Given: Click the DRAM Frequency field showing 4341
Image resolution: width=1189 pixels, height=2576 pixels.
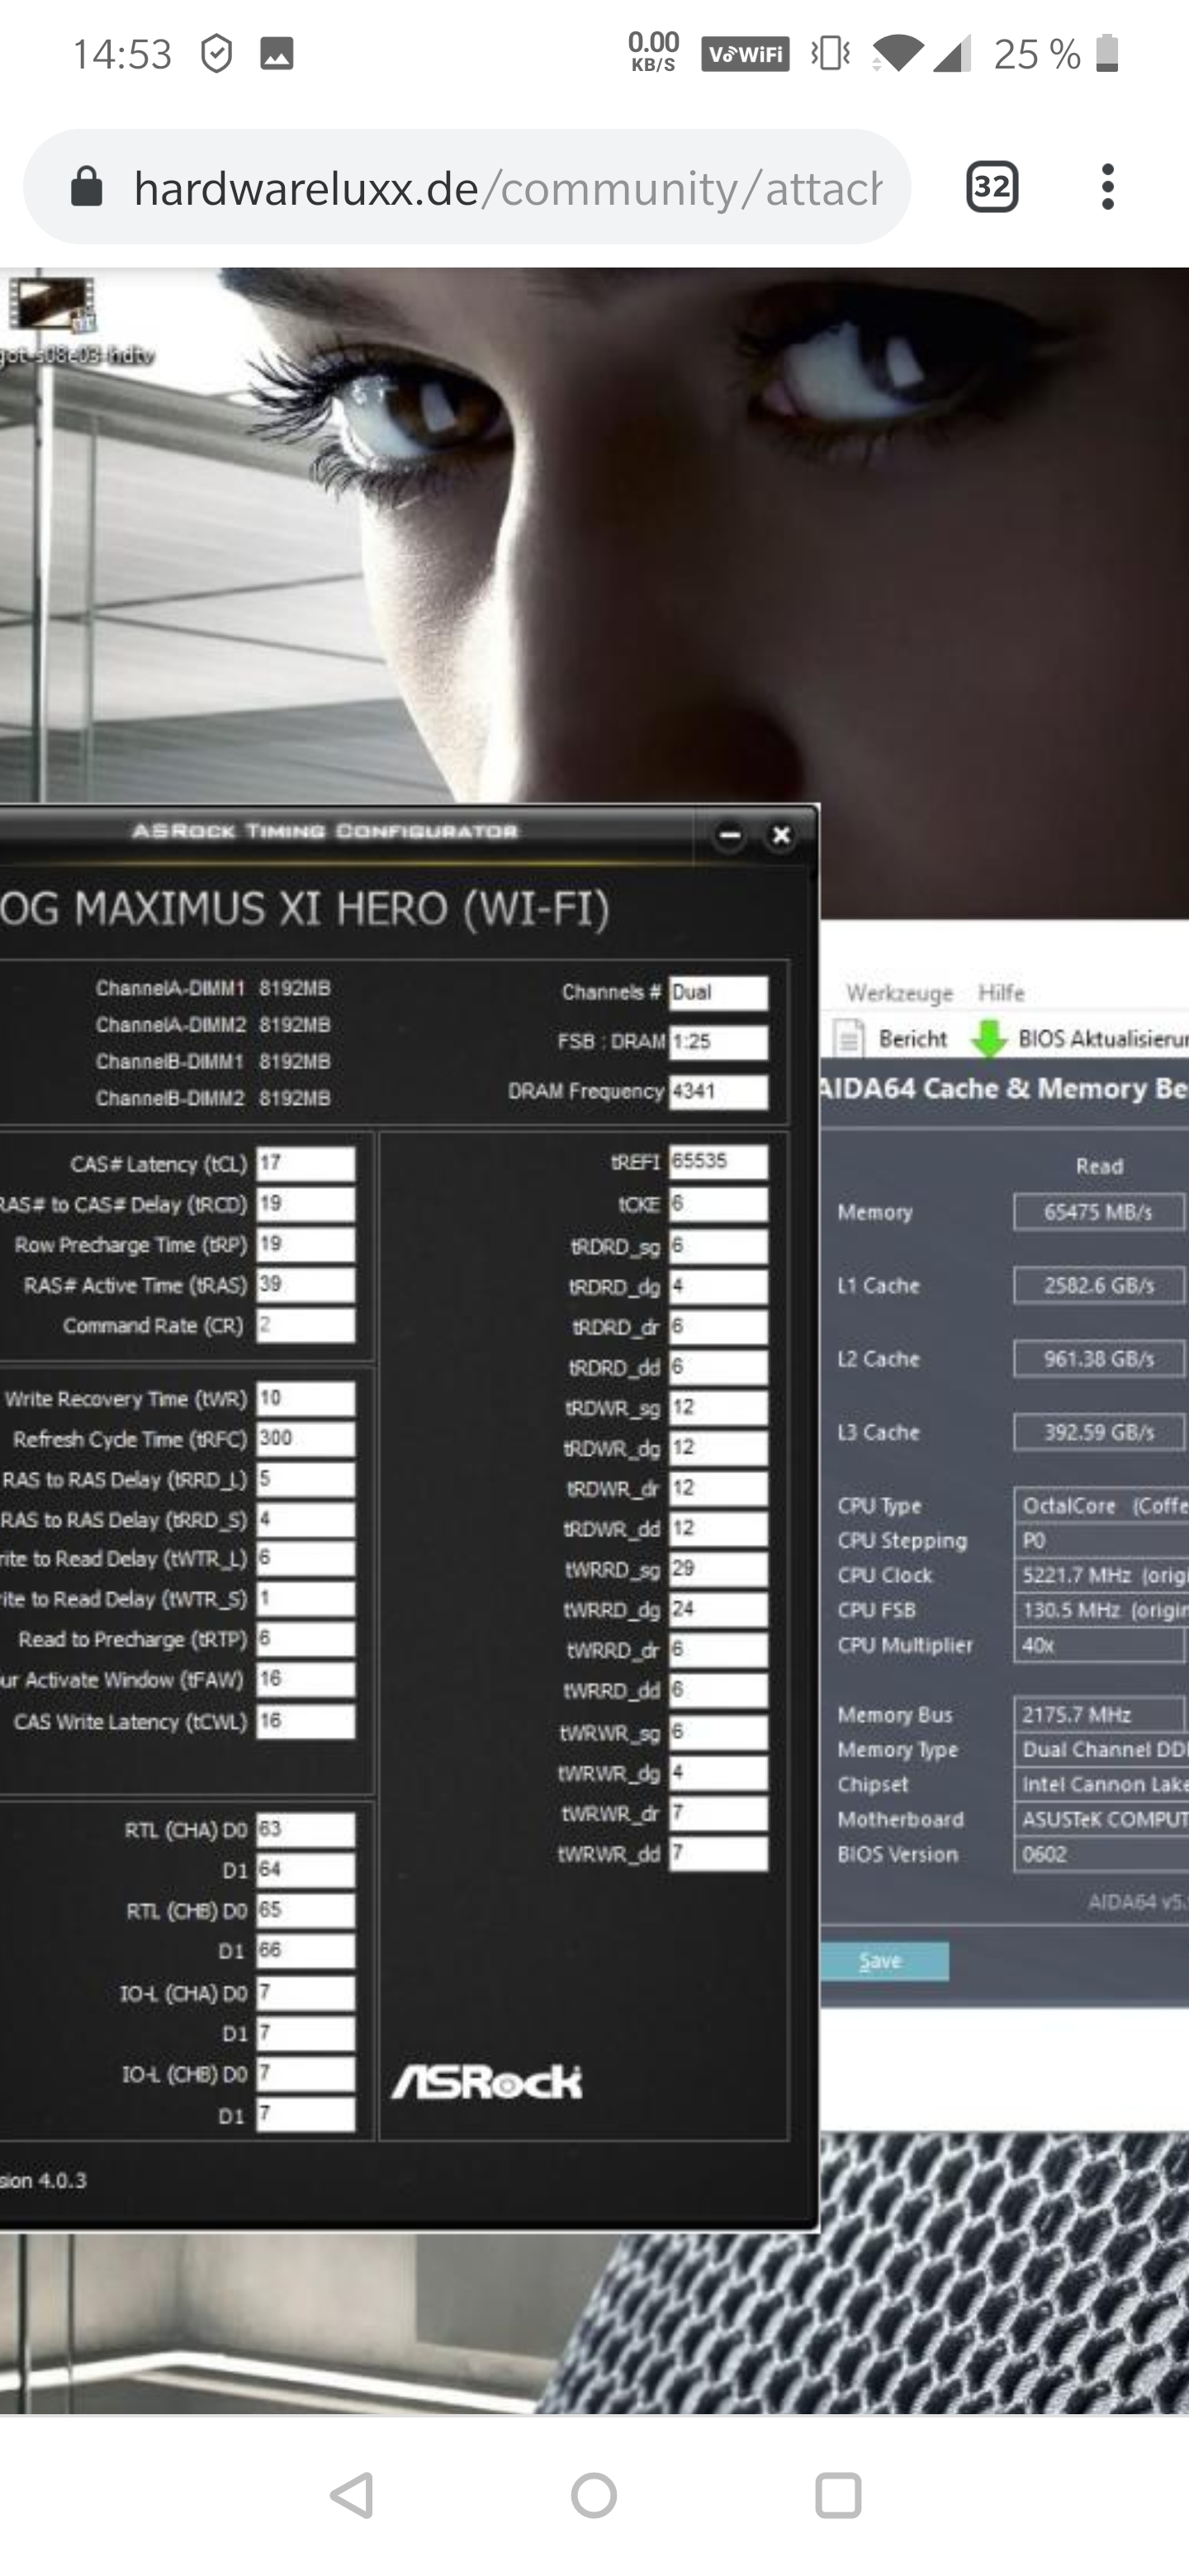Looking at the screenshot, I should coord(718,1092).
